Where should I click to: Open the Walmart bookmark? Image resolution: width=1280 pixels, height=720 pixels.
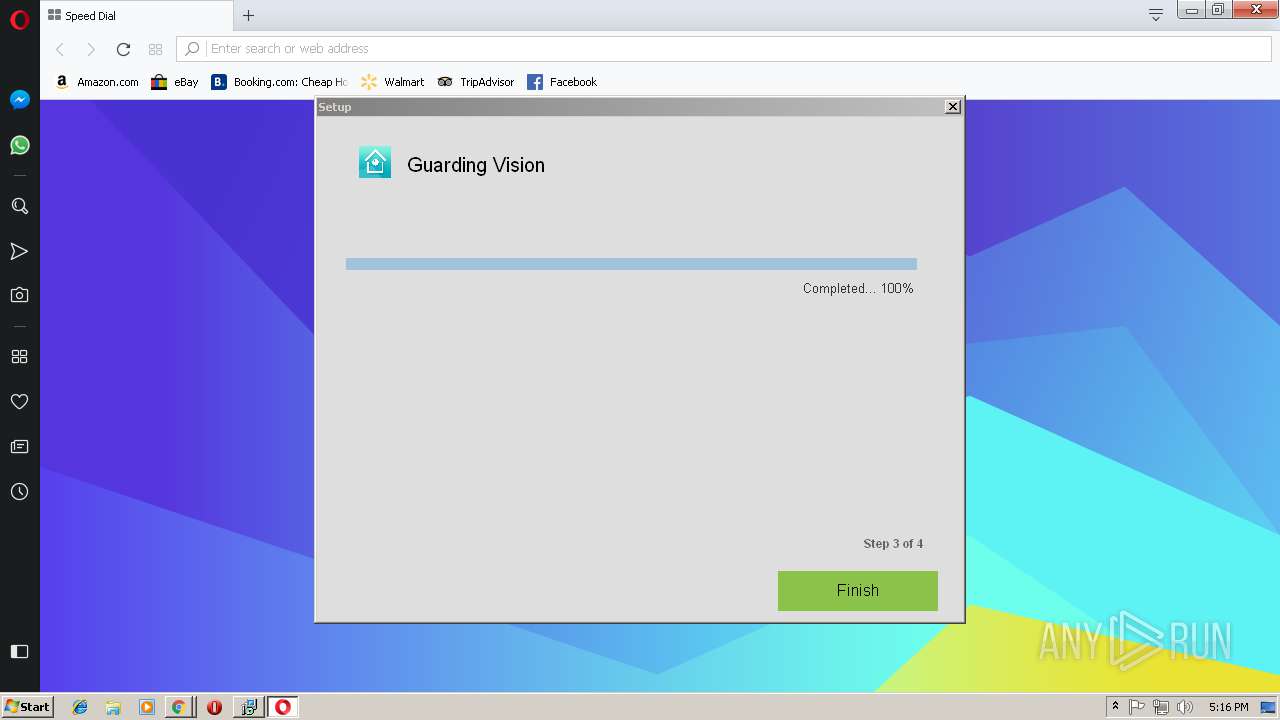(x=393, y=82)
